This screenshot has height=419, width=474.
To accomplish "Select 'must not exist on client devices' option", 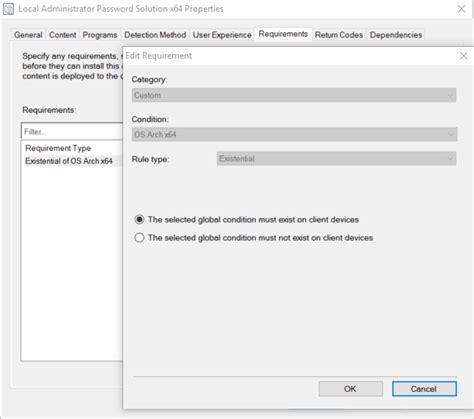I will (x=254, y=238).
